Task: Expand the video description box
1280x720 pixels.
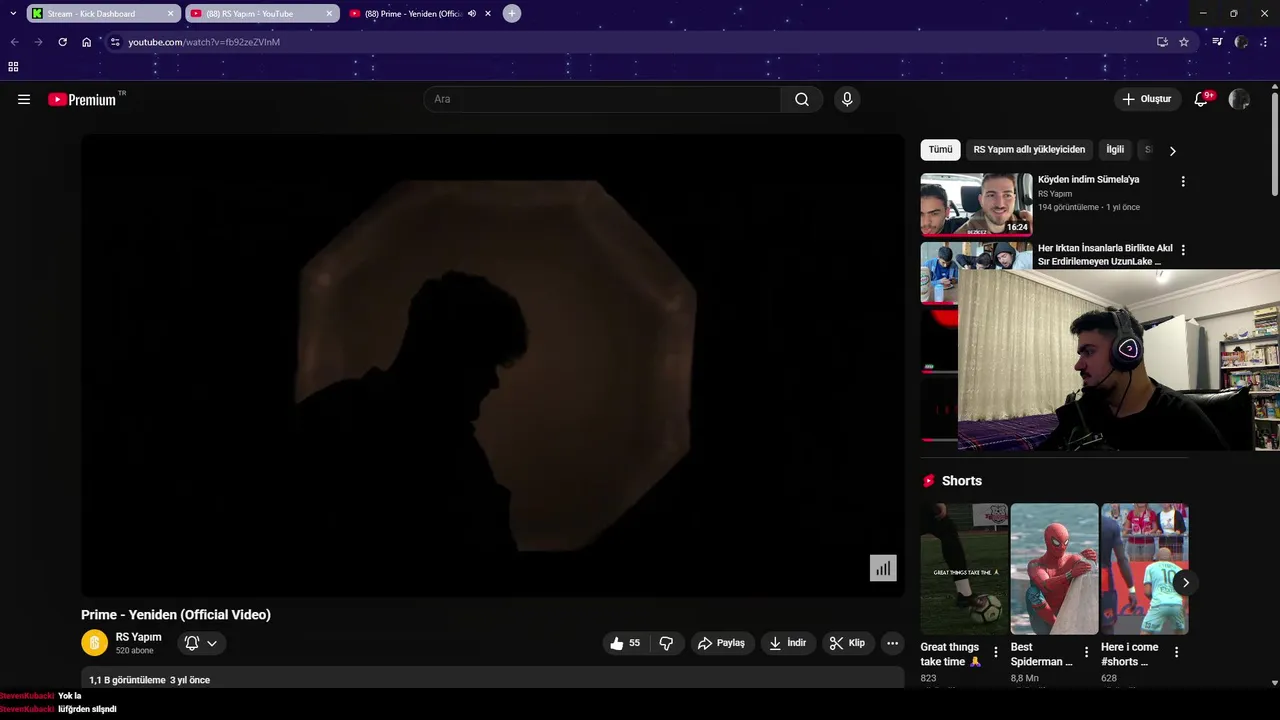Action: [x=492, y=677]
